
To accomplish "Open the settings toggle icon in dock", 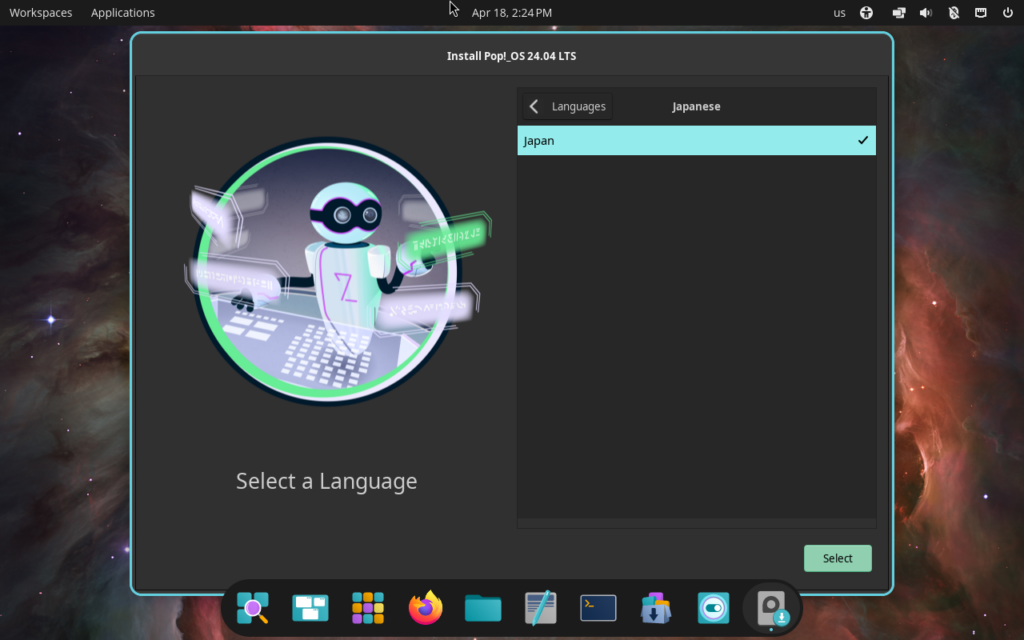I will tap(714, 607).
